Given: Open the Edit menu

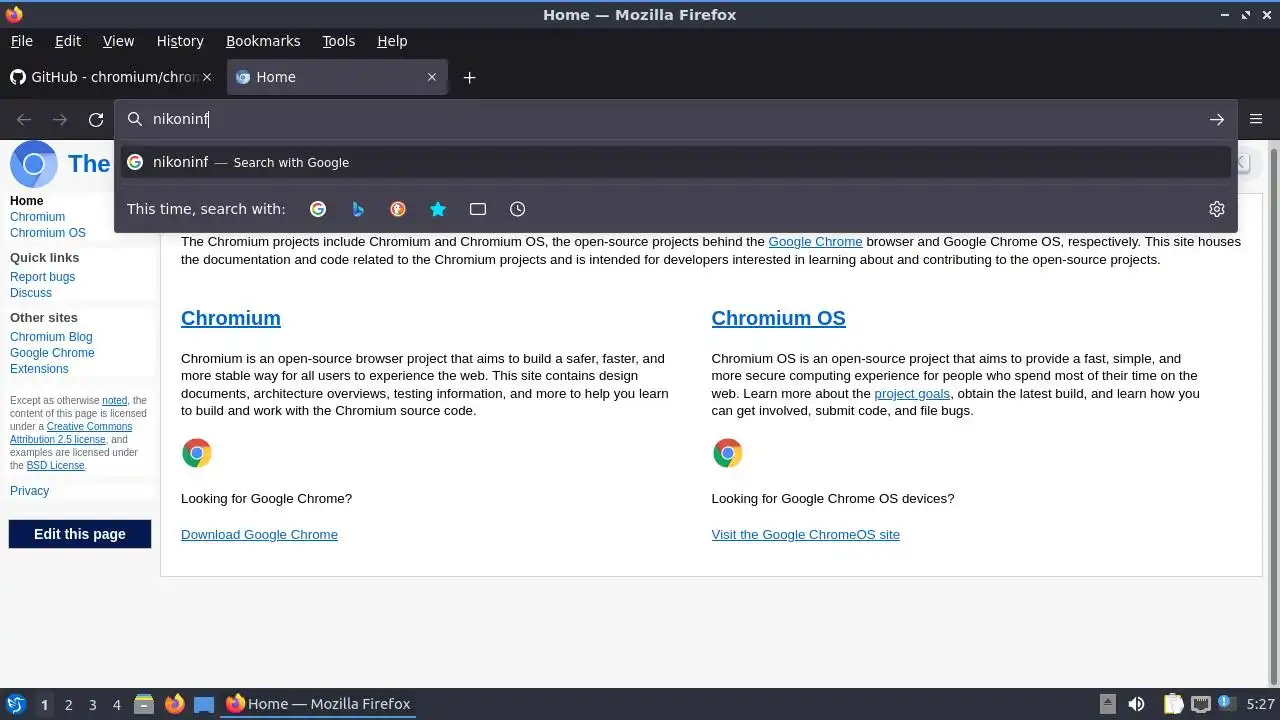Looking at the screenshot, I should (68, 41).
